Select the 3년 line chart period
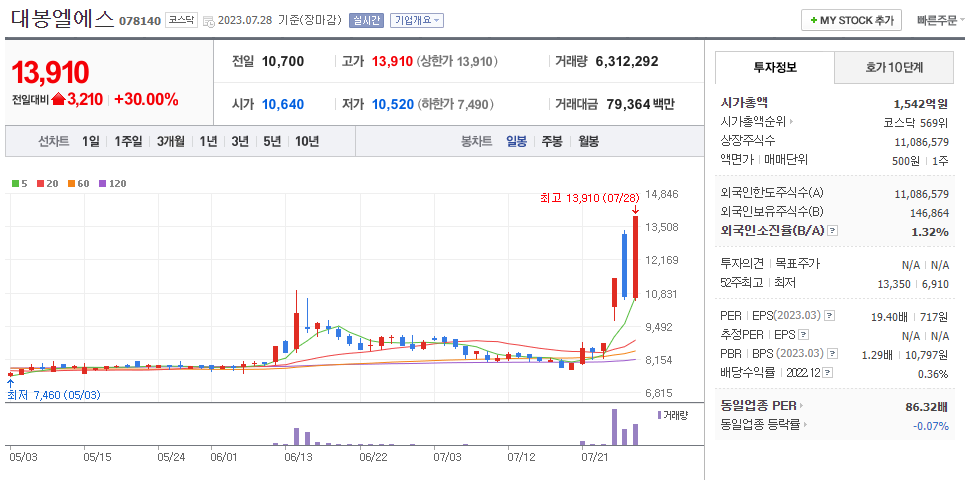The image size is (971, 480). 240,141
